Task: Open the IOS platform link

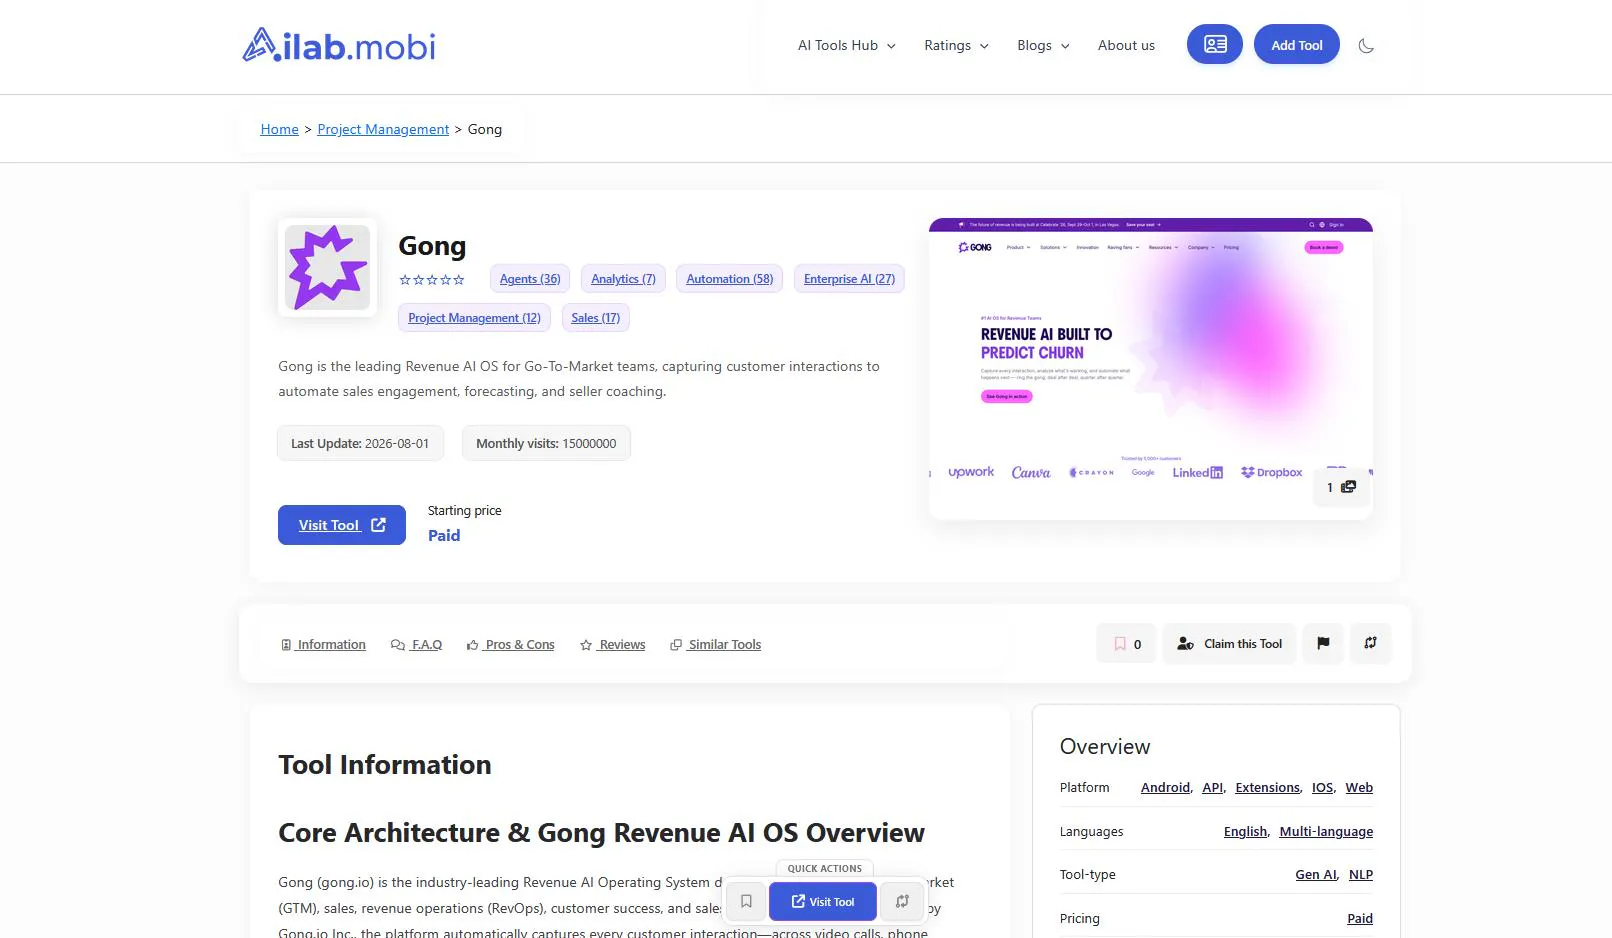Action: [1323, 788]
